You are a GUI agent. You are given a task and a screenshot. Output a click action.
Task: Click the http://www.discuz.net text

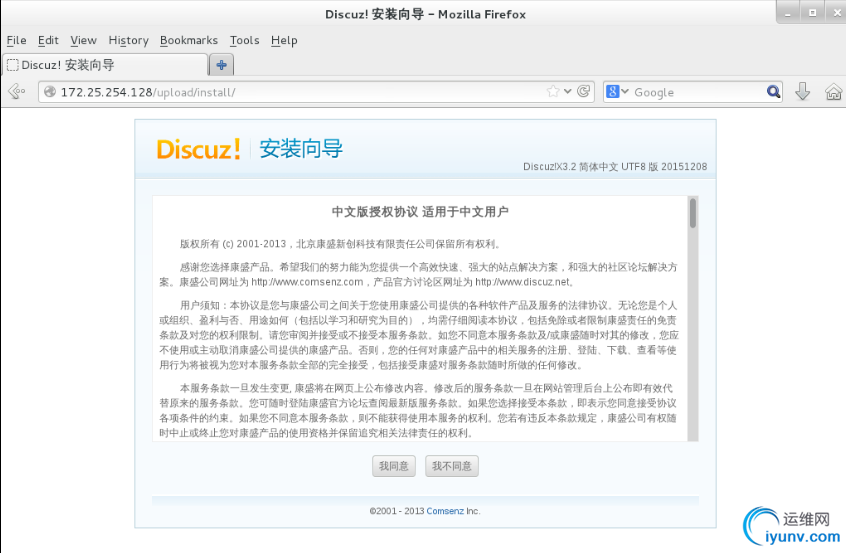pyautogui.click(x=522, y=282)
